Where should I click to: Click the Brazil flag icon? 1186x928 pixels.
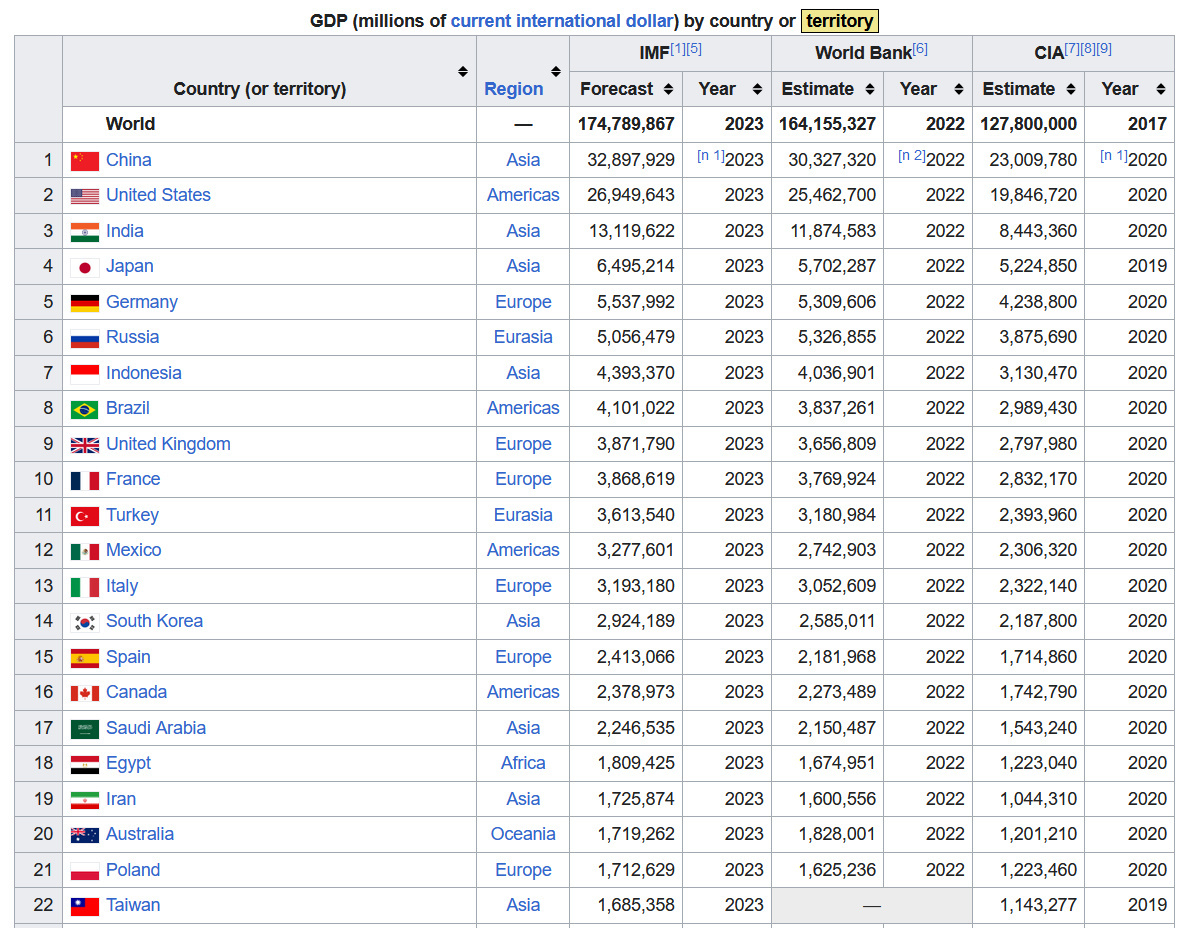coord(85,409)
